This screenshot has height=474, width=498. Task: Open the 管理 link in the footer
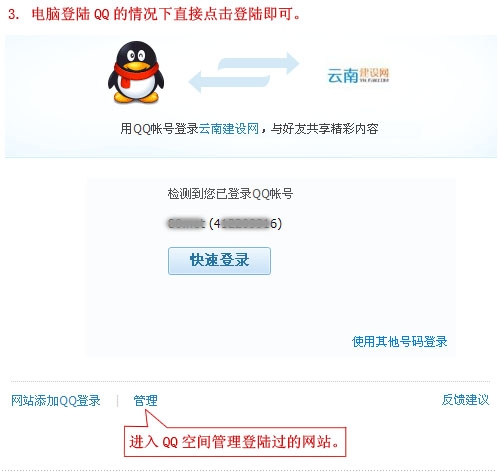(x=145, y=400)
